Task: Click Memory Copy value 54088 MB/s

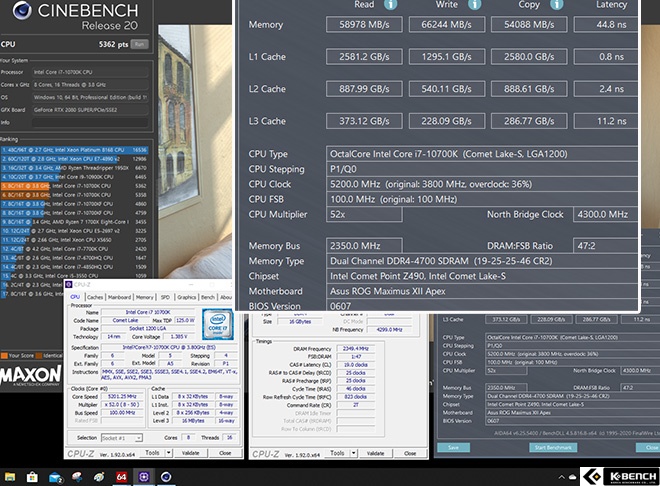Action: tap(529, 24)
